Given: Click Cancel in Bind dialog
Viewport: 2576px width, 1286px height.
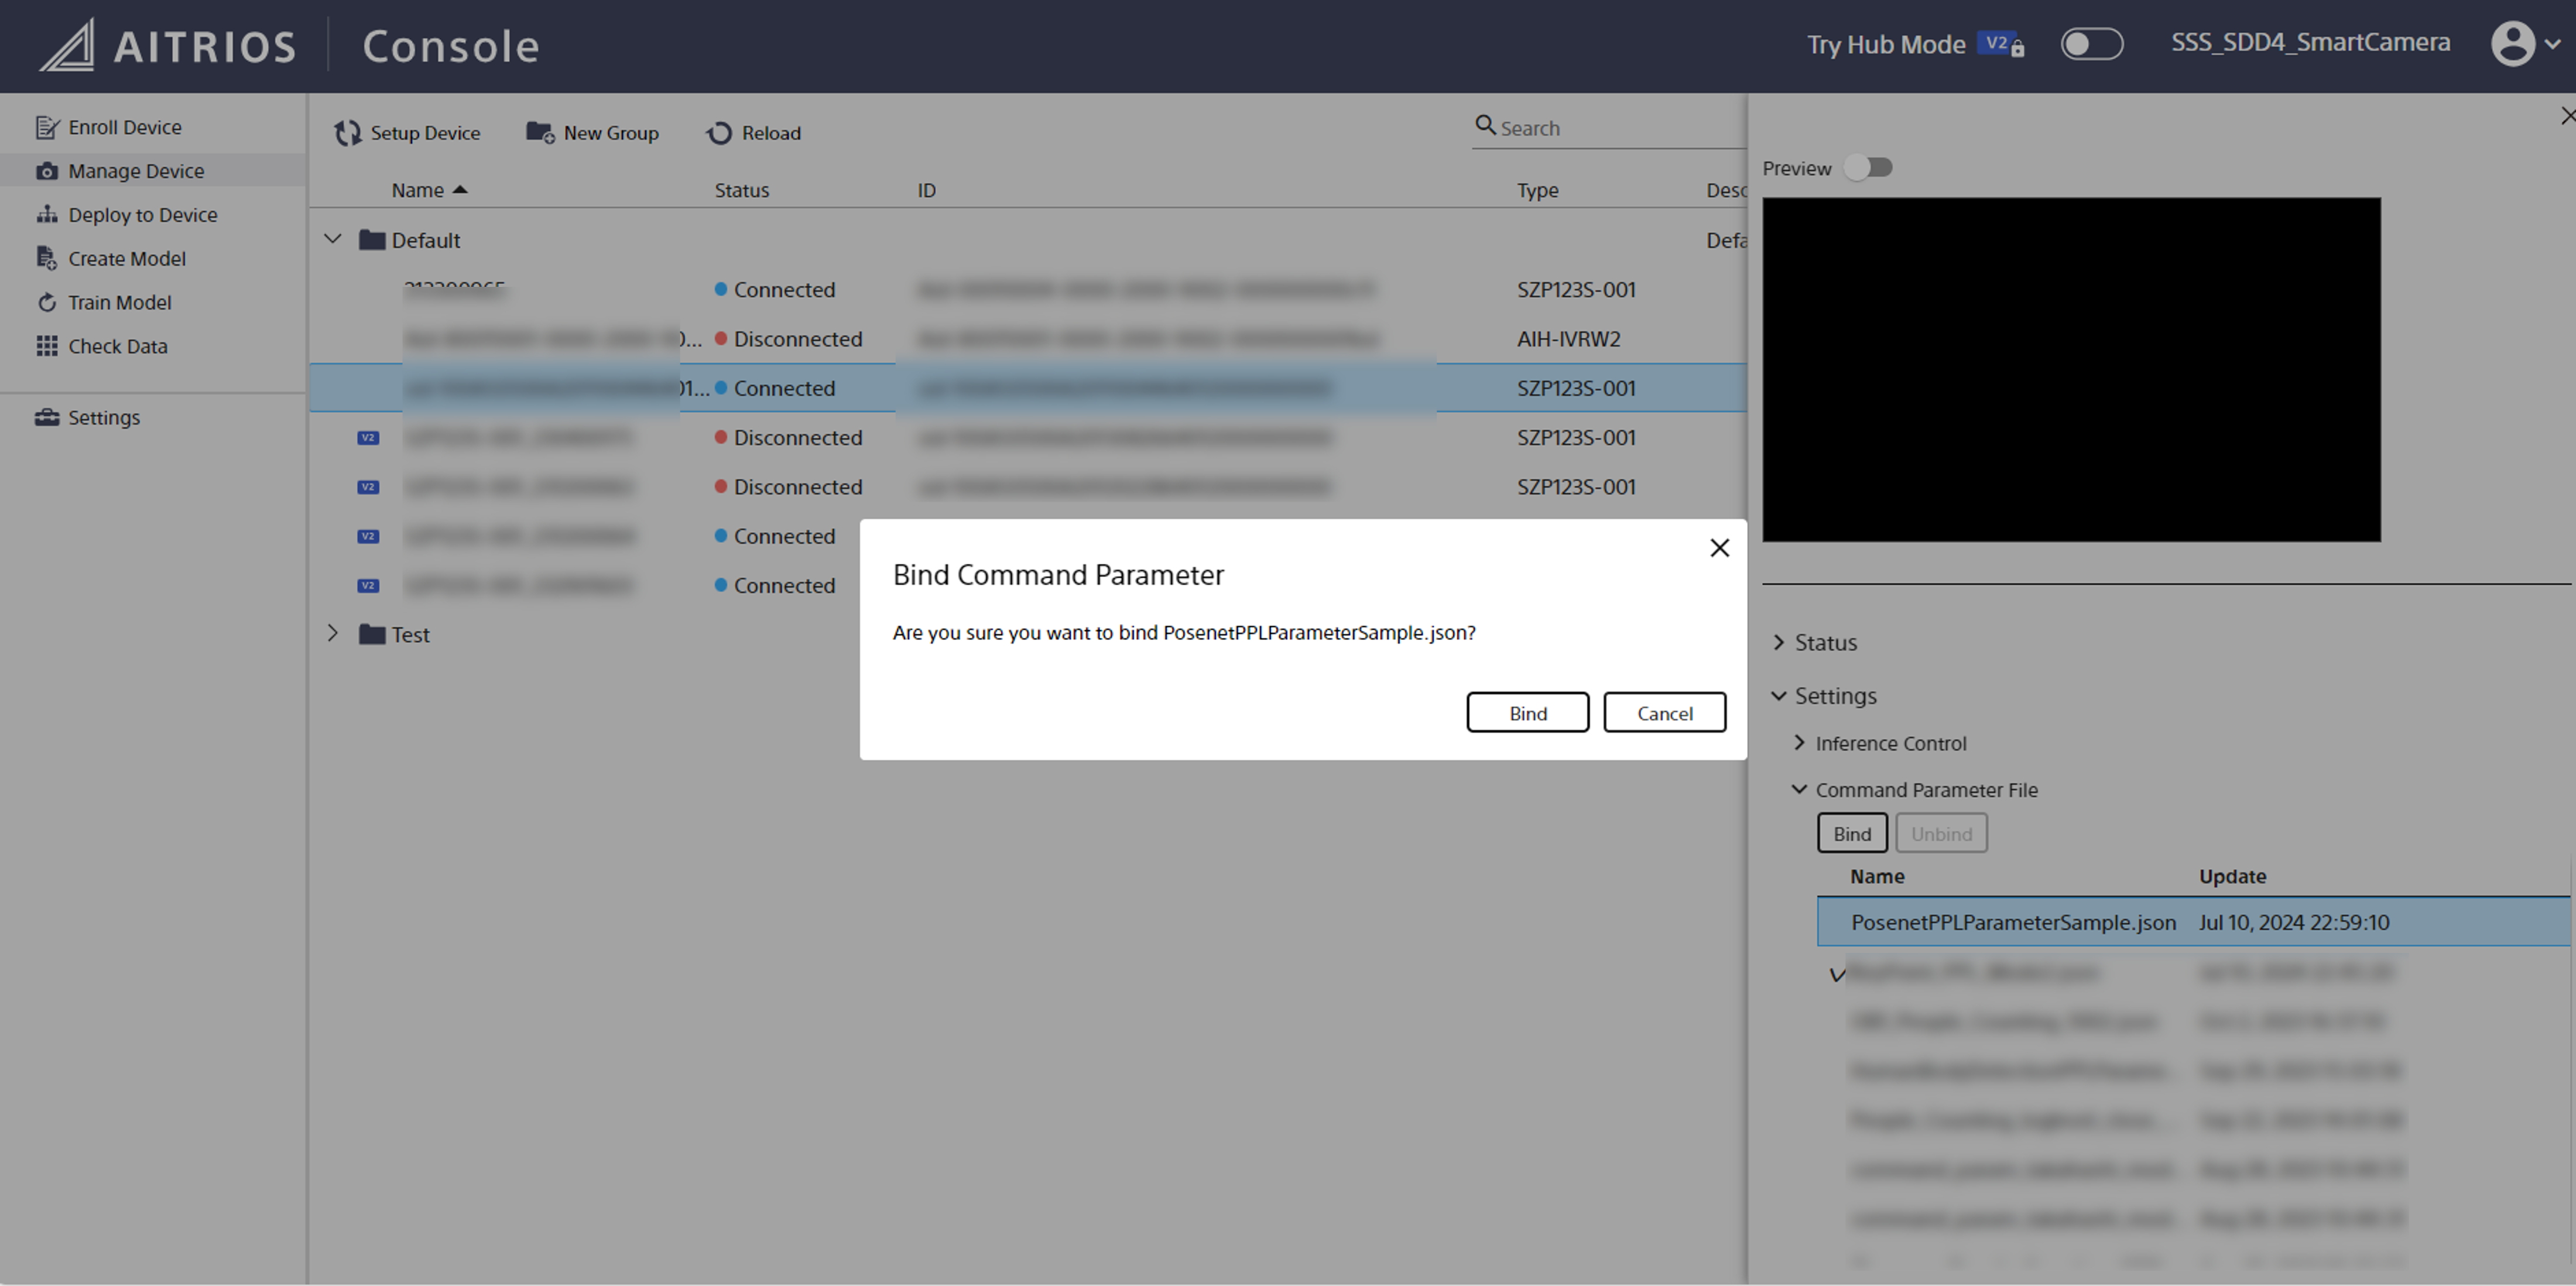Looking at the screenshot, I should [1664, 712].
